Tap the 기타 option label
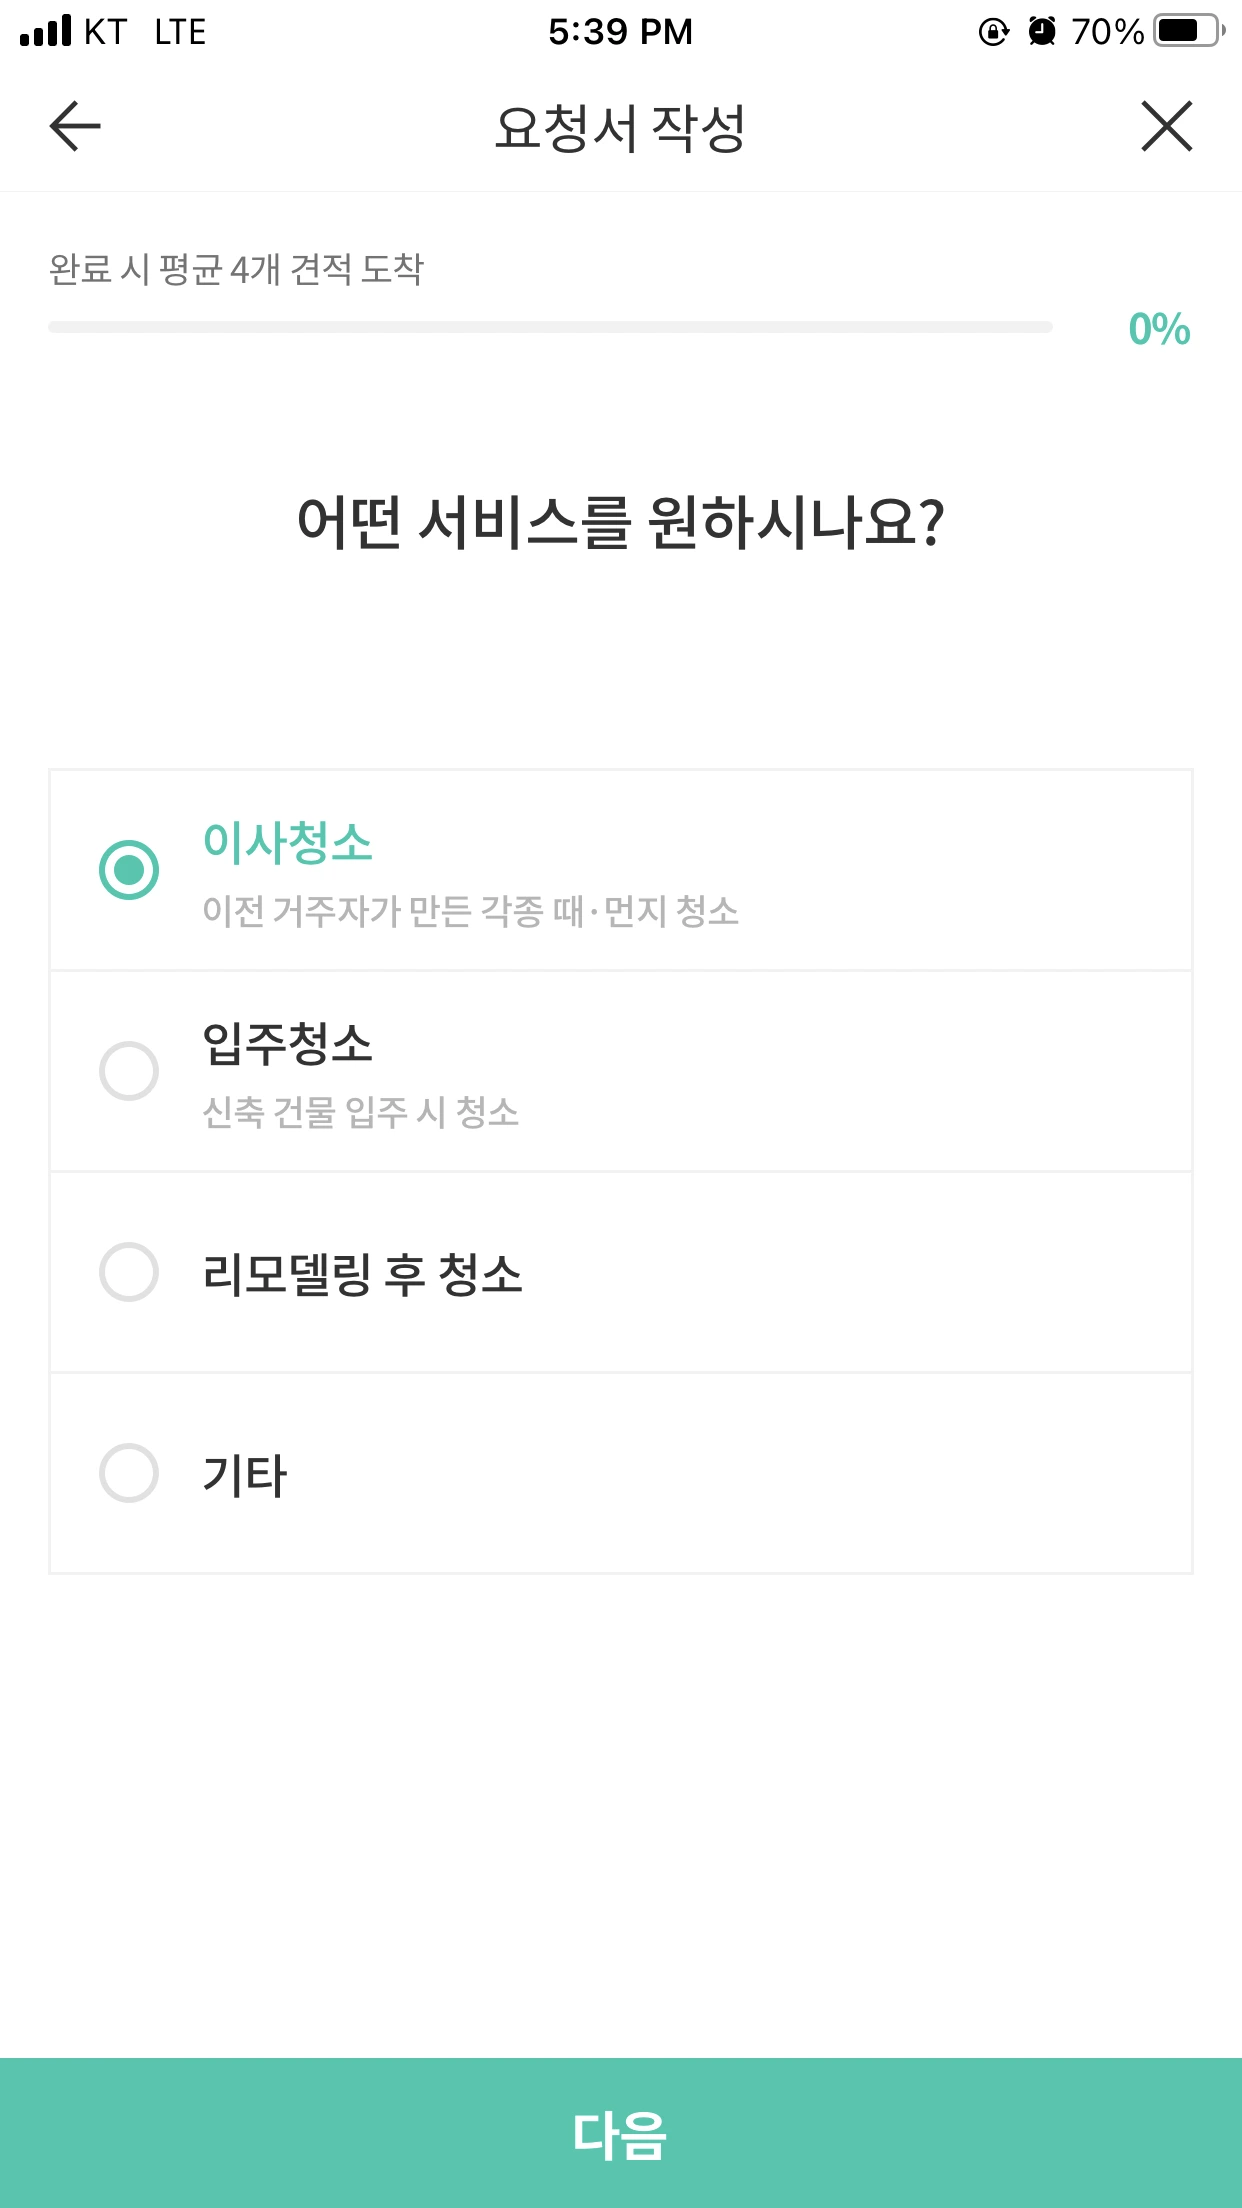 pos(244,1475)
